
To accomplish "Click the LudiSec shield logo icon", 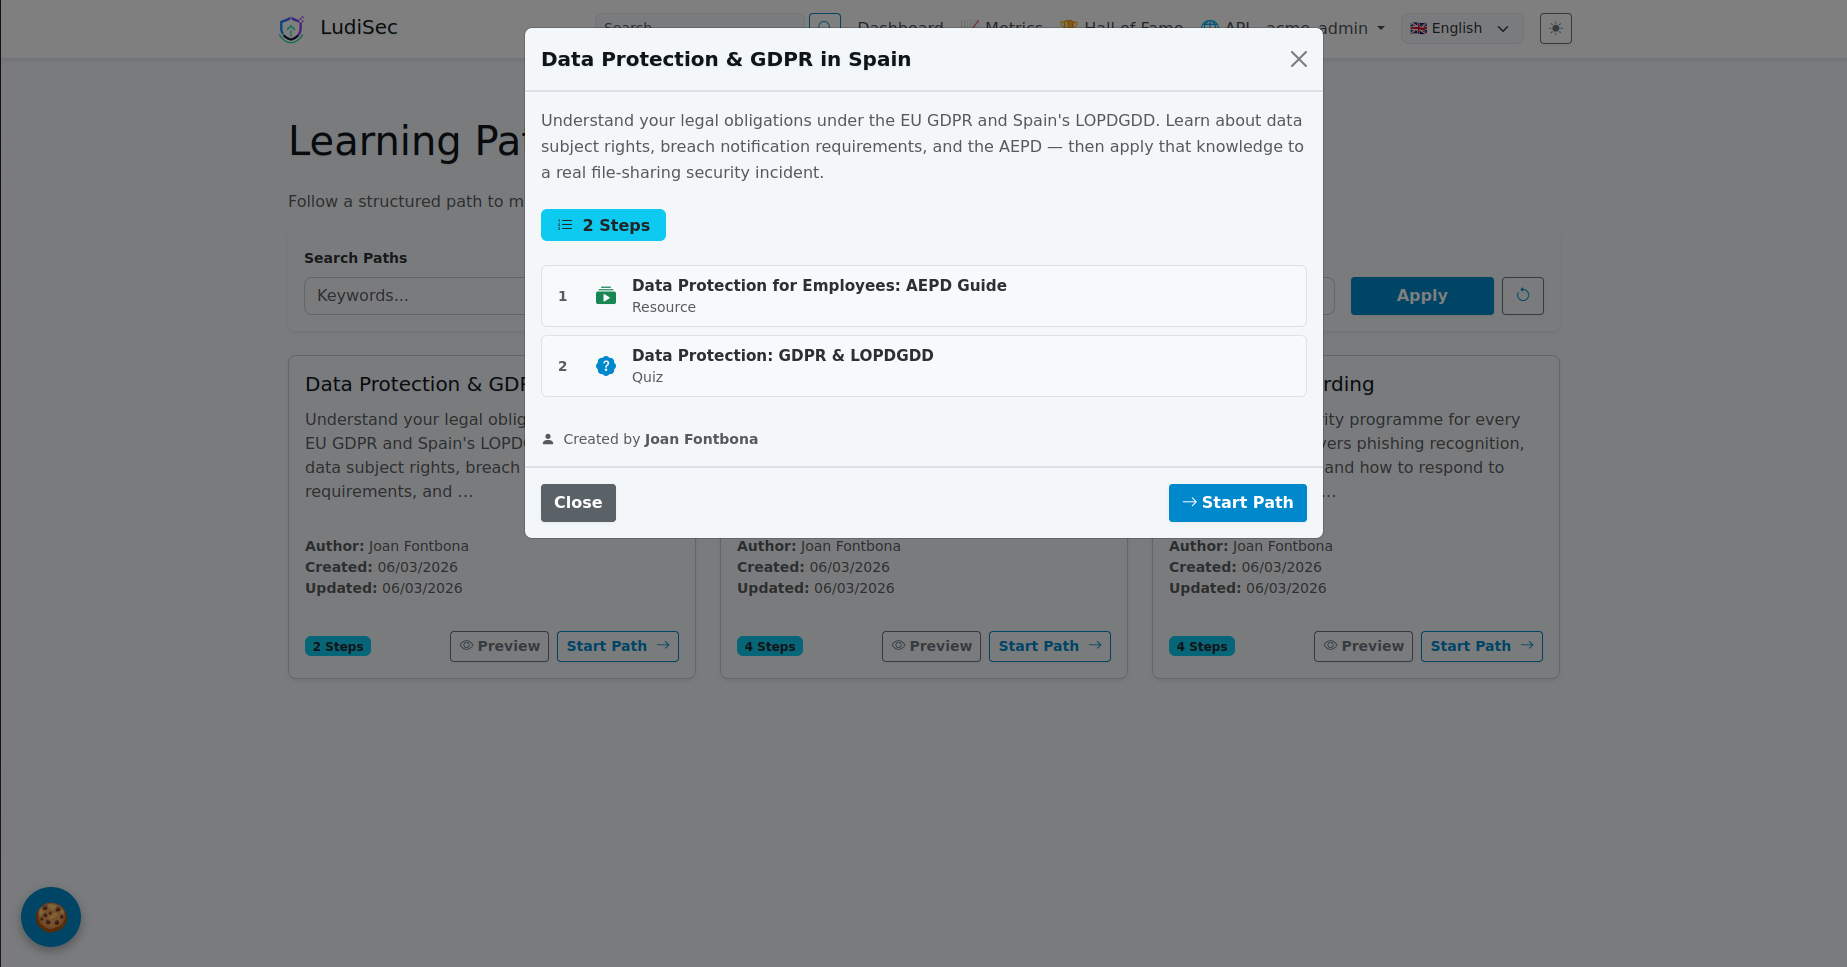I will pos(291,28).
